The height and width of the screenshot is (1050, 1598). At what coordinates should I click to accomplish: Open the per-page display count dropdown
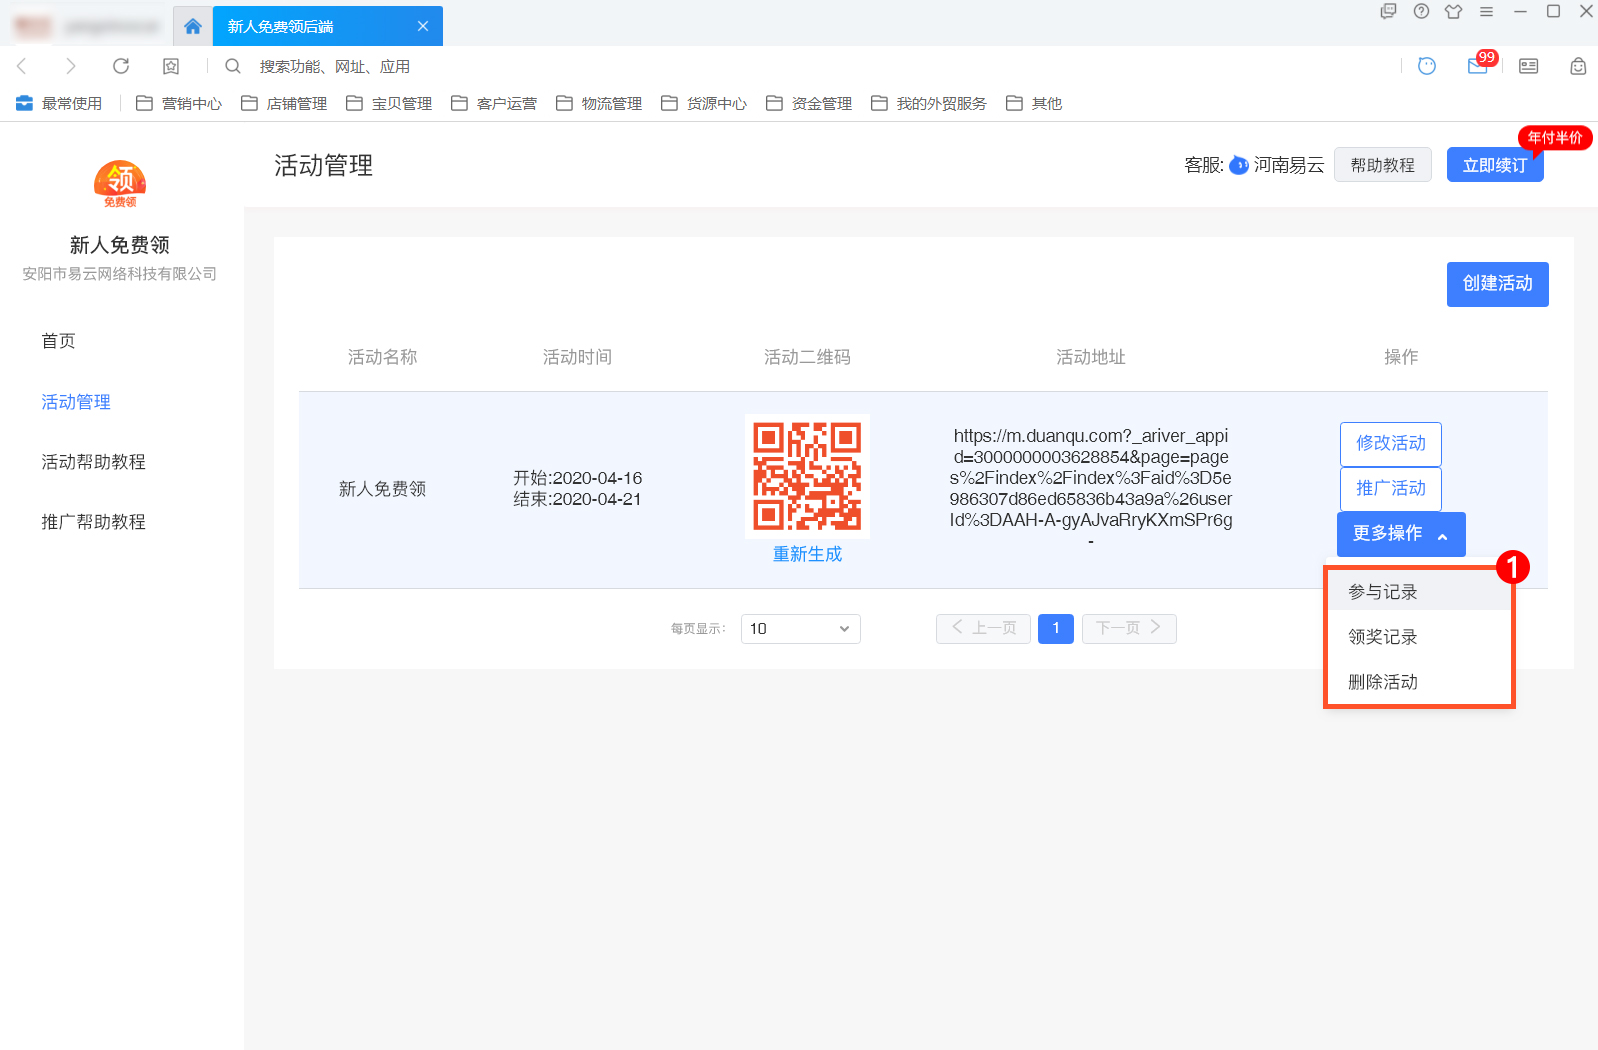pos(800,629)
